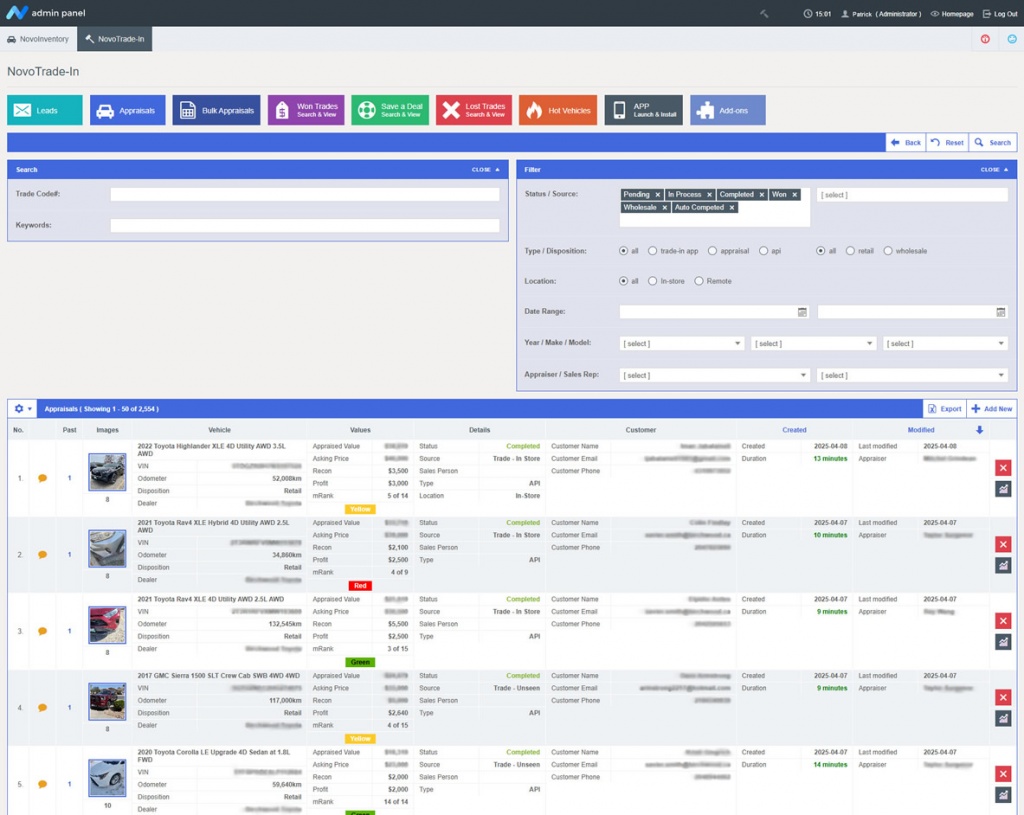View chart for 2022 Toyota Highlander row
Viewport: 1024px width, 815px height.
coord(1003,488)
